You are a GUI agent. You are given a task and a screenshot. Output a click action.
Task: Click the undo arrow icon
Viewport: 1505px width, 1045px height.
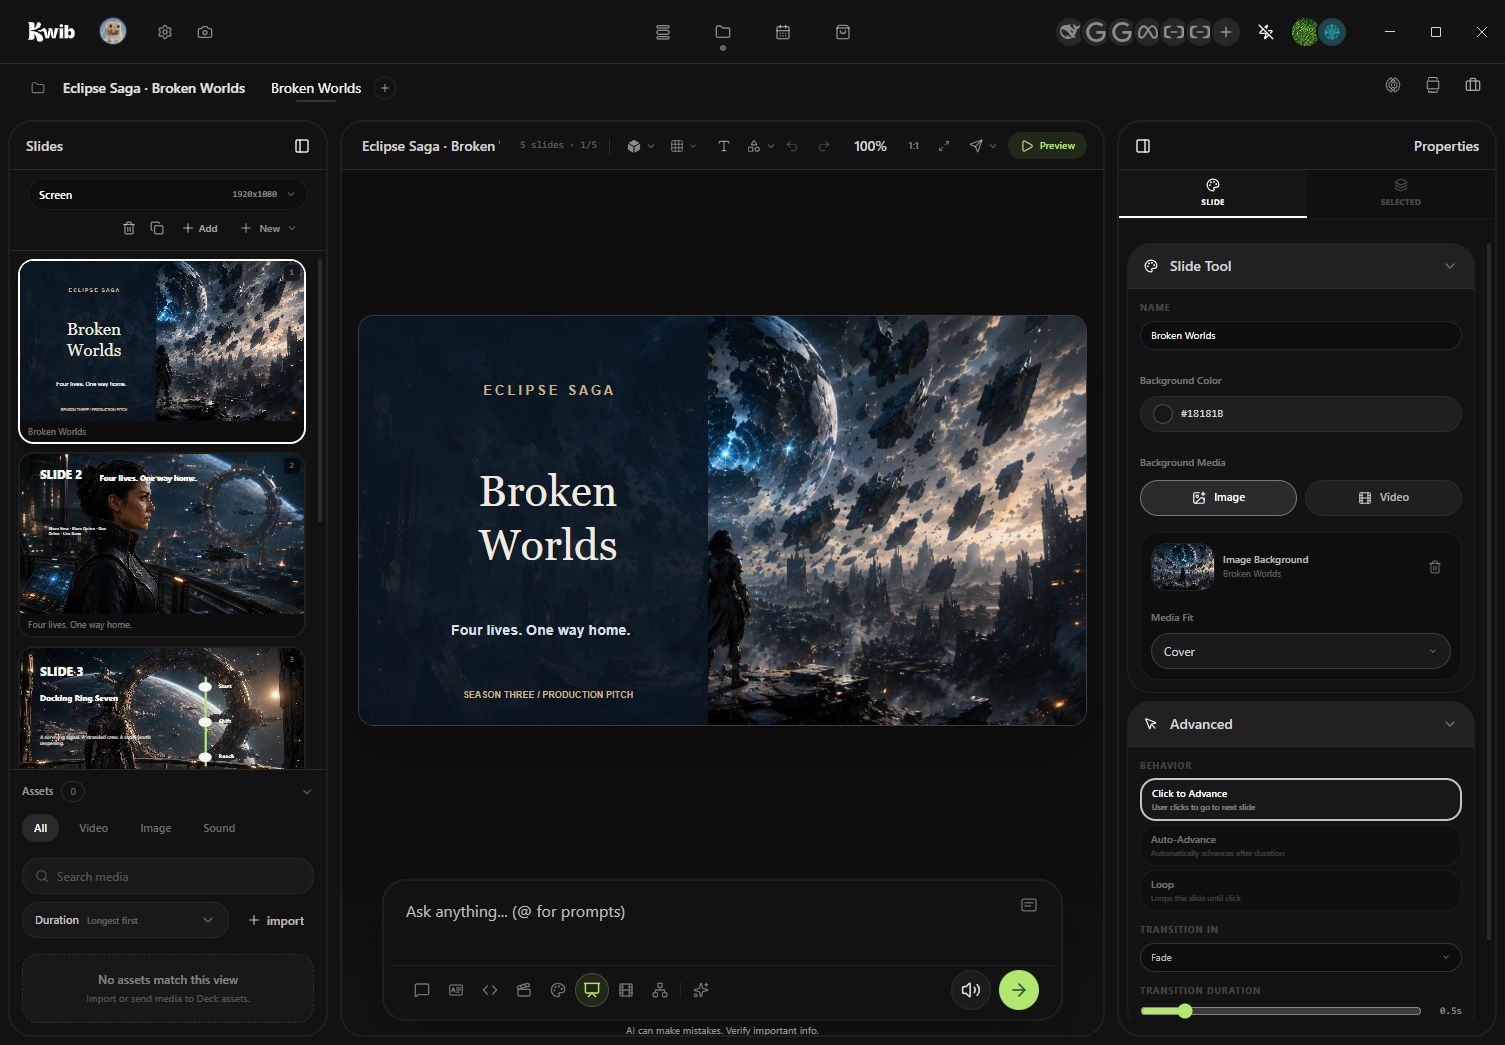pyautogui.click(x=792, y=146)
